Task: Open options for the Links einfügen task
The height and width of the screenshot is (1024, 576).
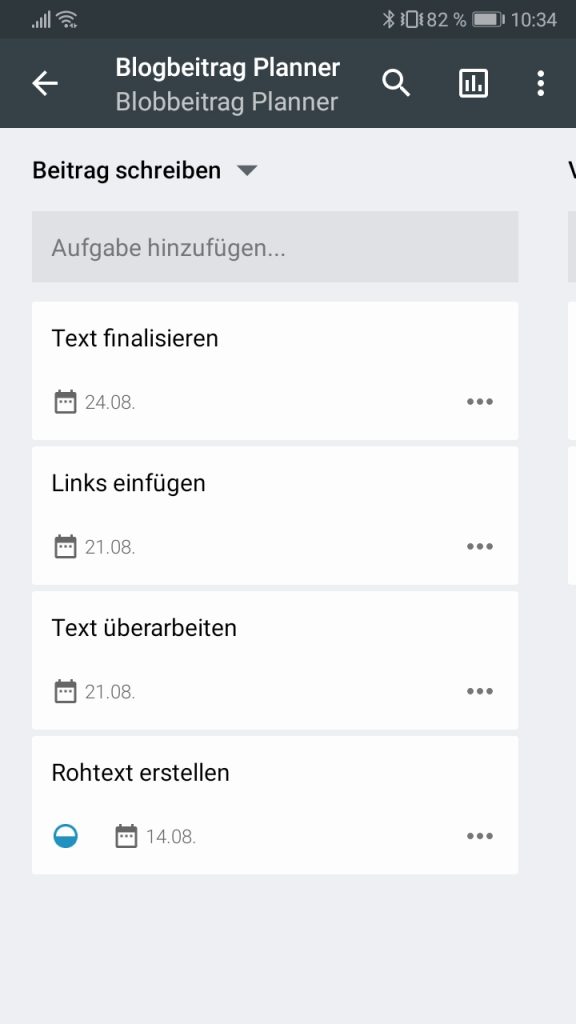Action: point(480,546)
